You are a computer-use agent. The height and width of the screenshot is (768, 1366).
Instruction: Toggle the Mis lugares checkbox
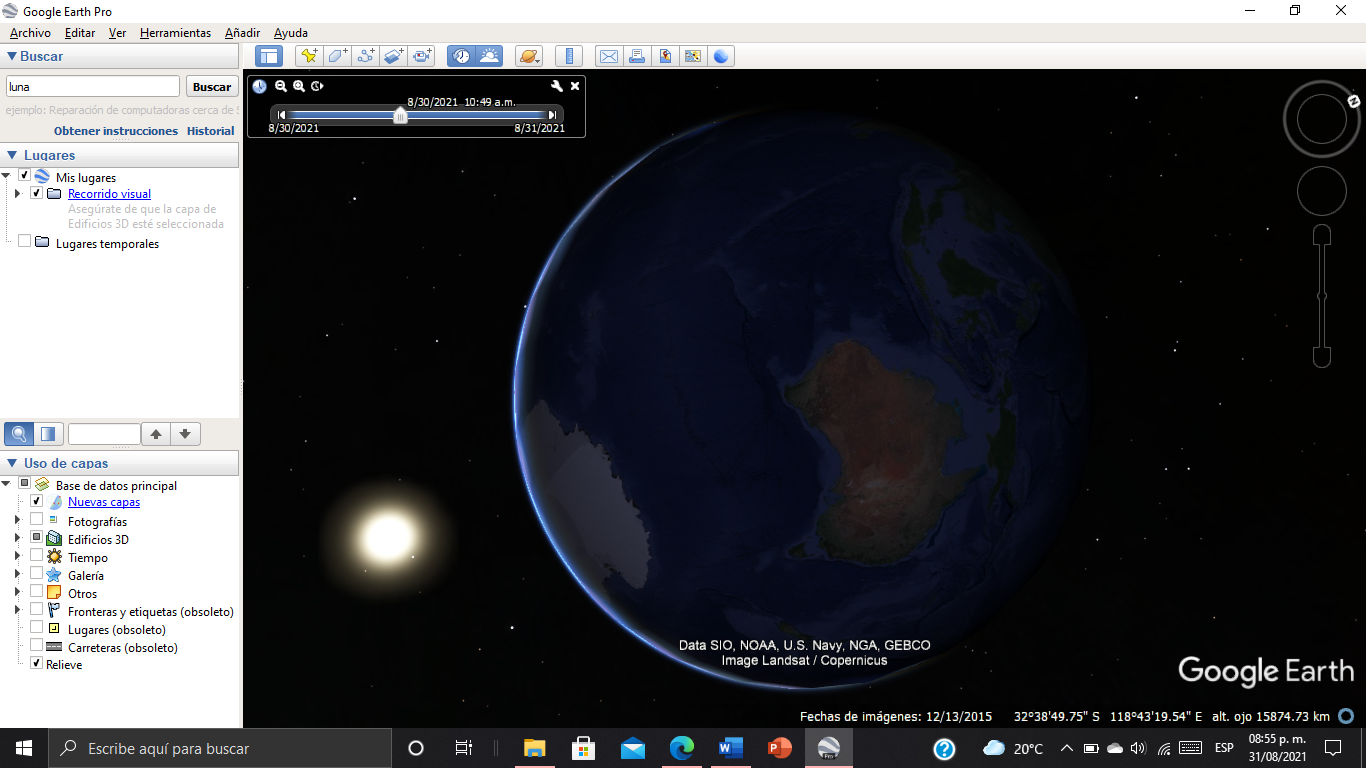click(25, 176)
